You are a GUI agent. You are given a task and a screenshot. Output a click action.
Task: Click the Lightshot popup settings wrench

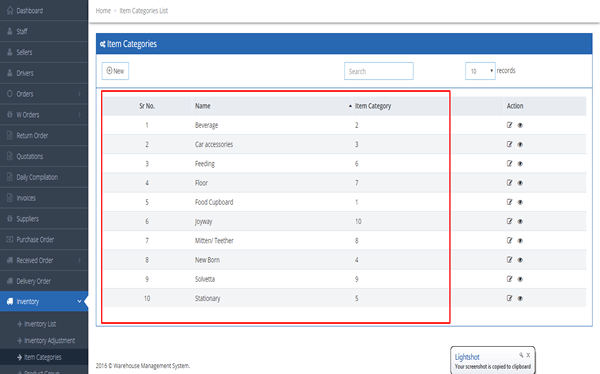tap(521, 355)
